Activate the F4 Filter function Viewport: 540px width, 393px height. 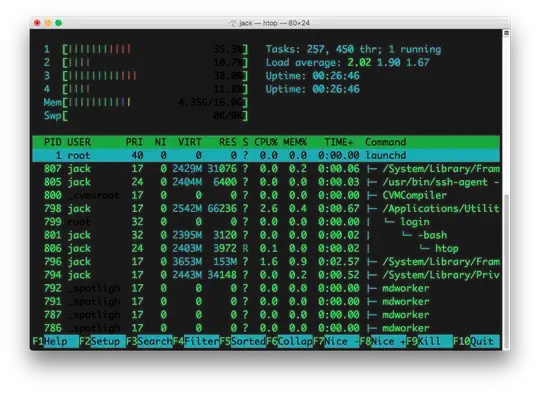point(196,341)
